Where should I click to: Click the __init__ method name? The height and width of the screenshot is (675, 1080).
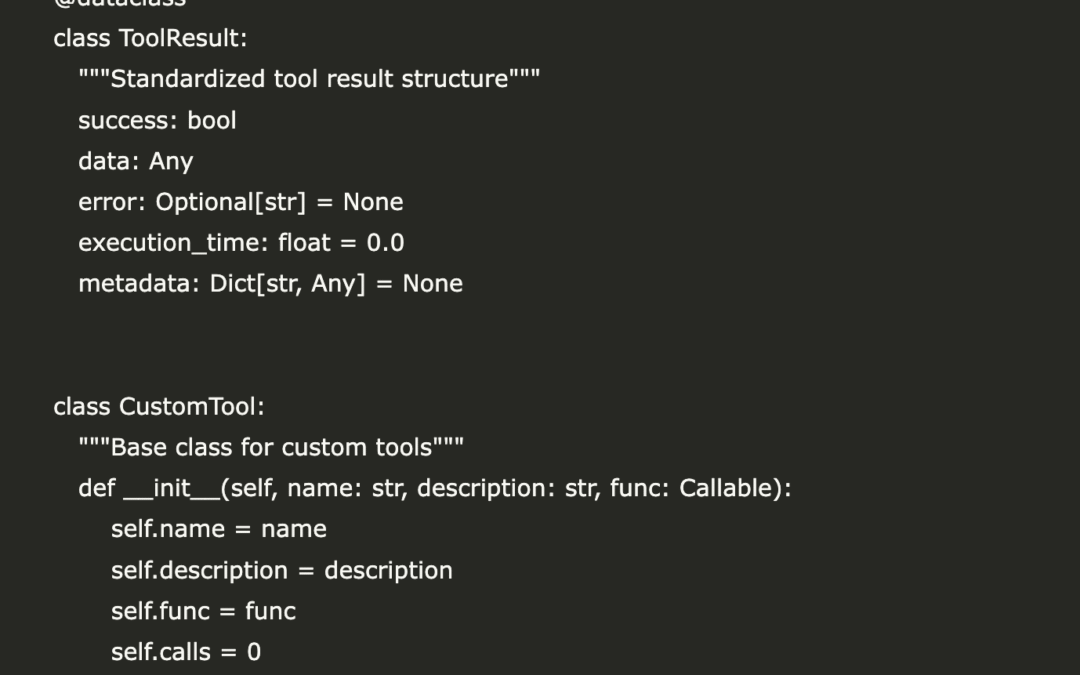click(171, 488)
